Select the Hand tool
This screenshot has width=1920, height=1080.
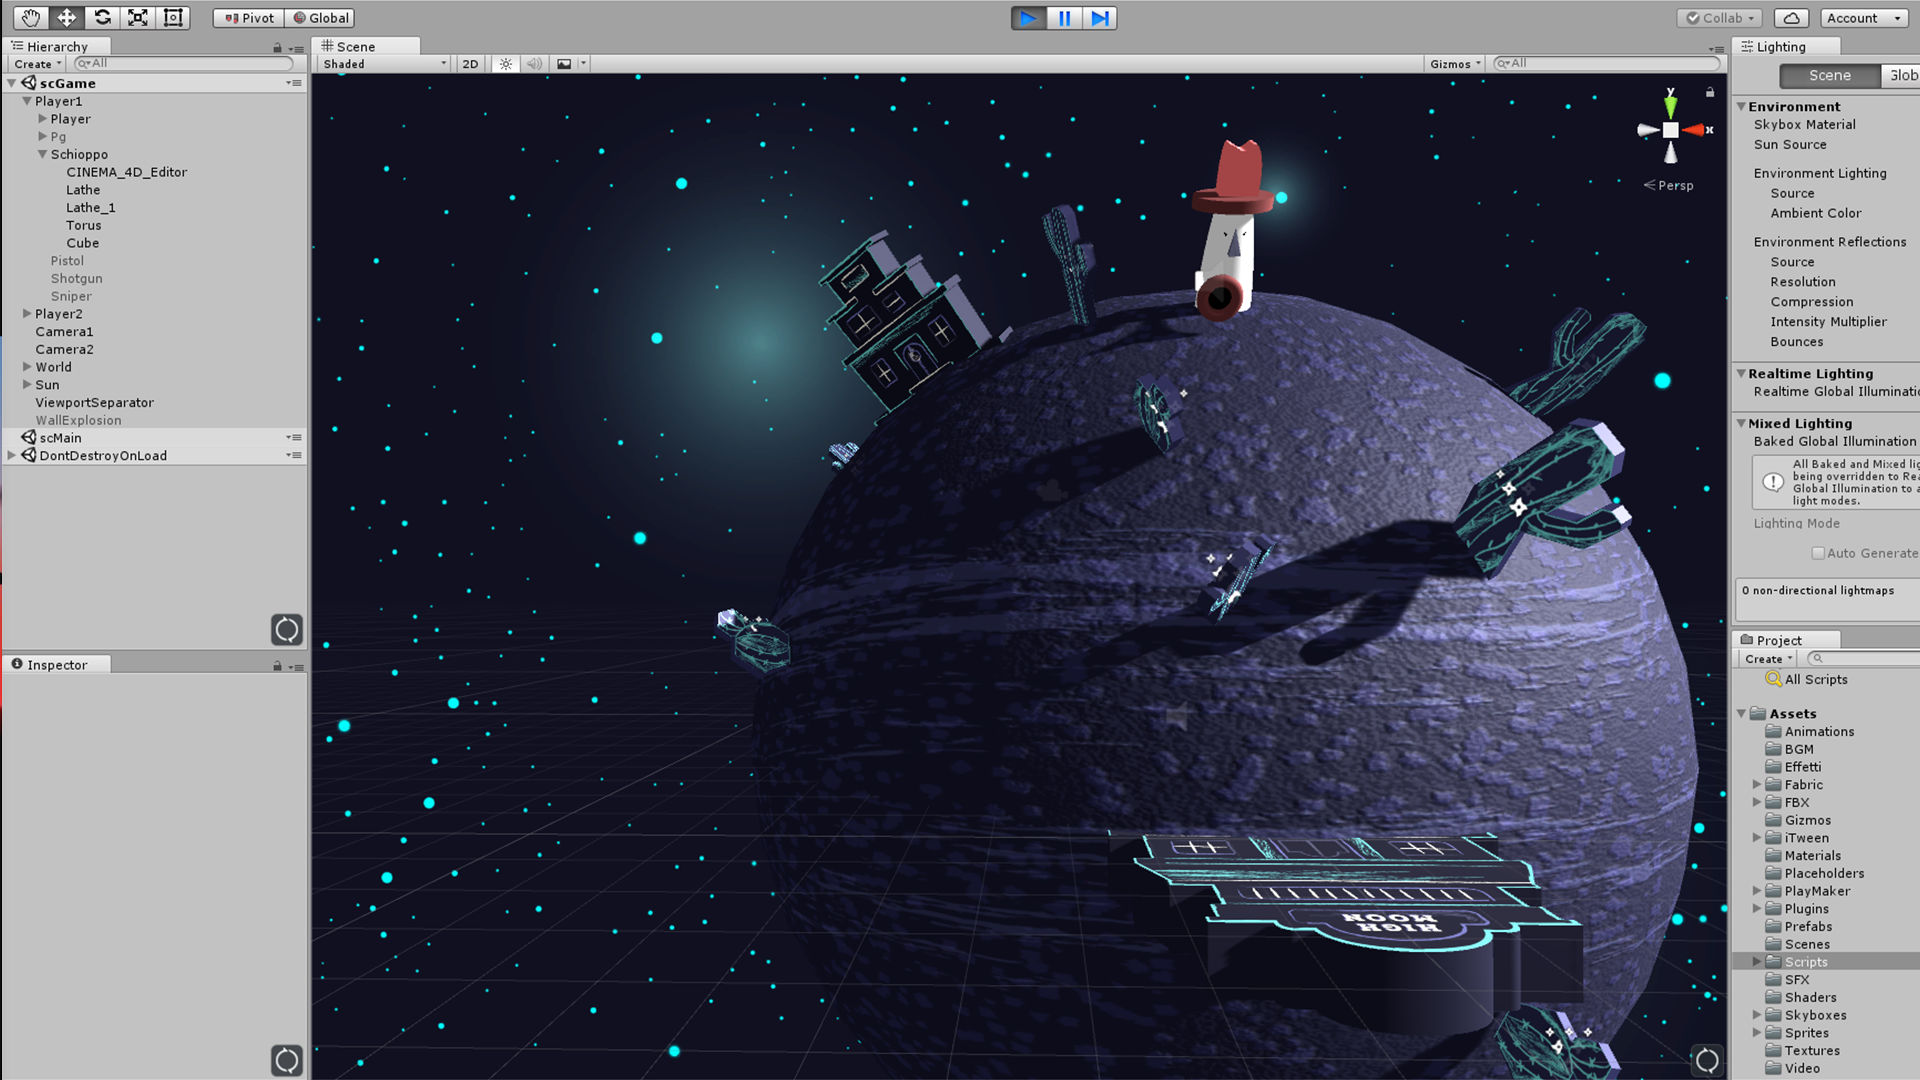[x=30, y=18]
